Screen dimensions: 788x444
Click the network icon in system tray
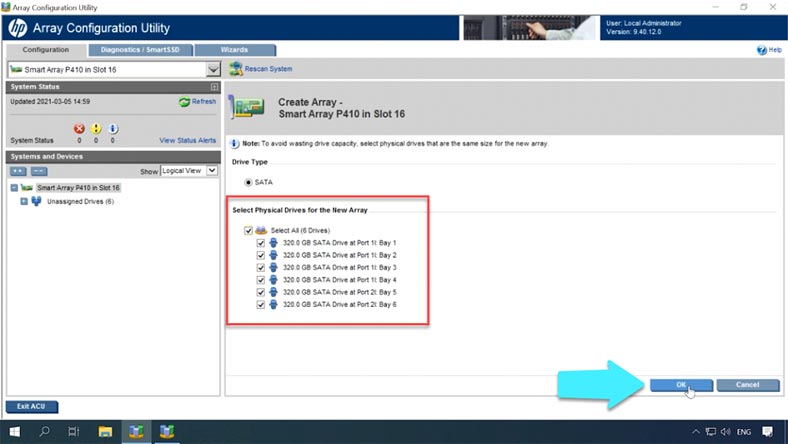point(711,432)
